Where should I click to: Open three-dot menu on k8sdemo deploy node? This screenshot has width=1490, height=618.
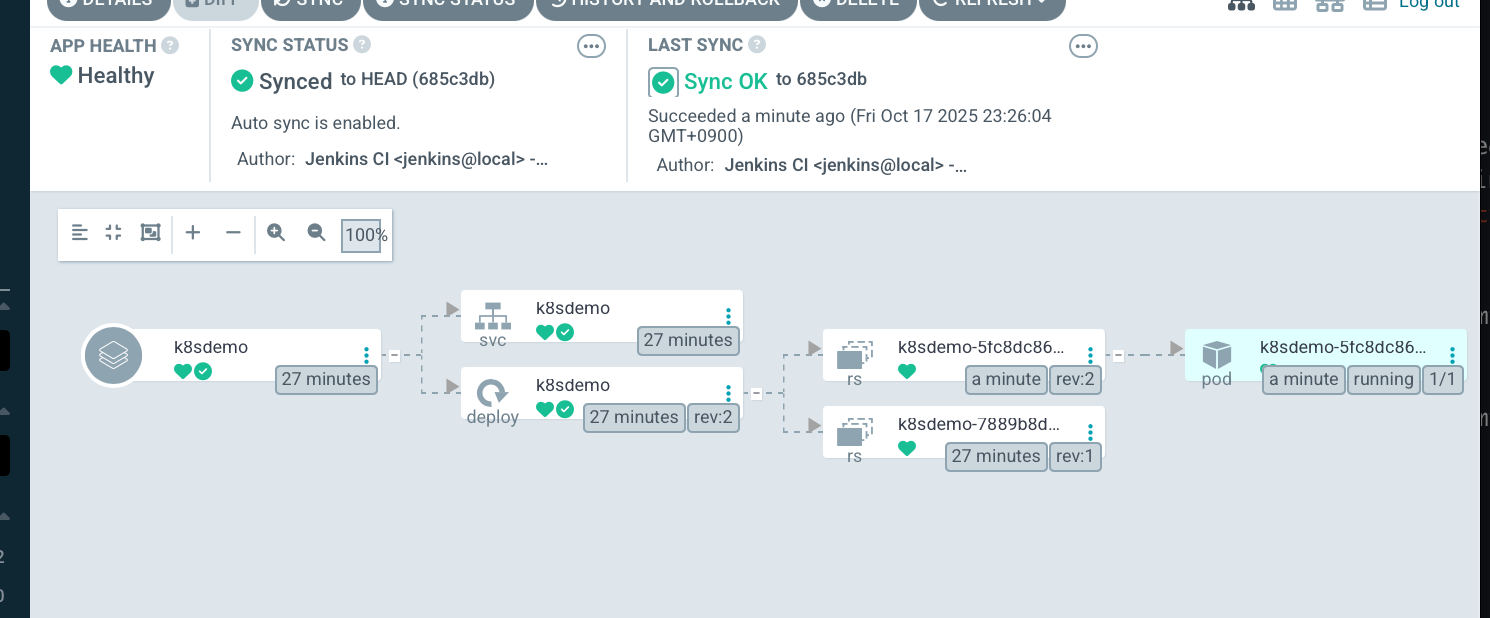pos(728,393)
